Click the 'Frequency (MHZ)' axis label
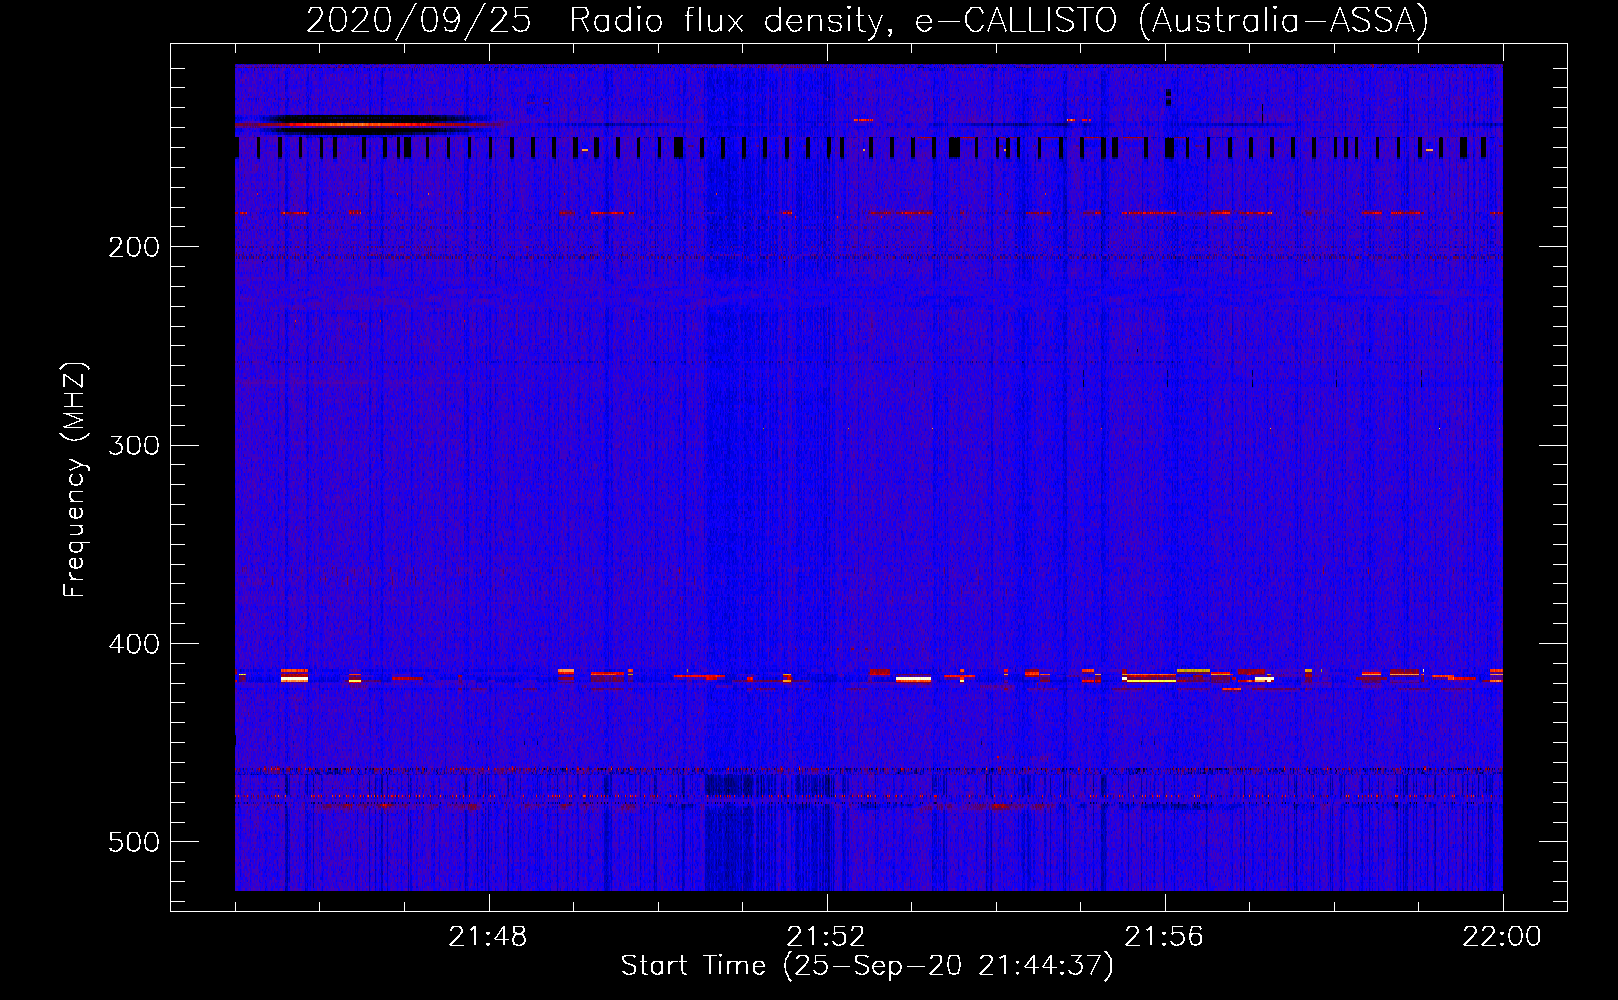 tap(75, 480)
